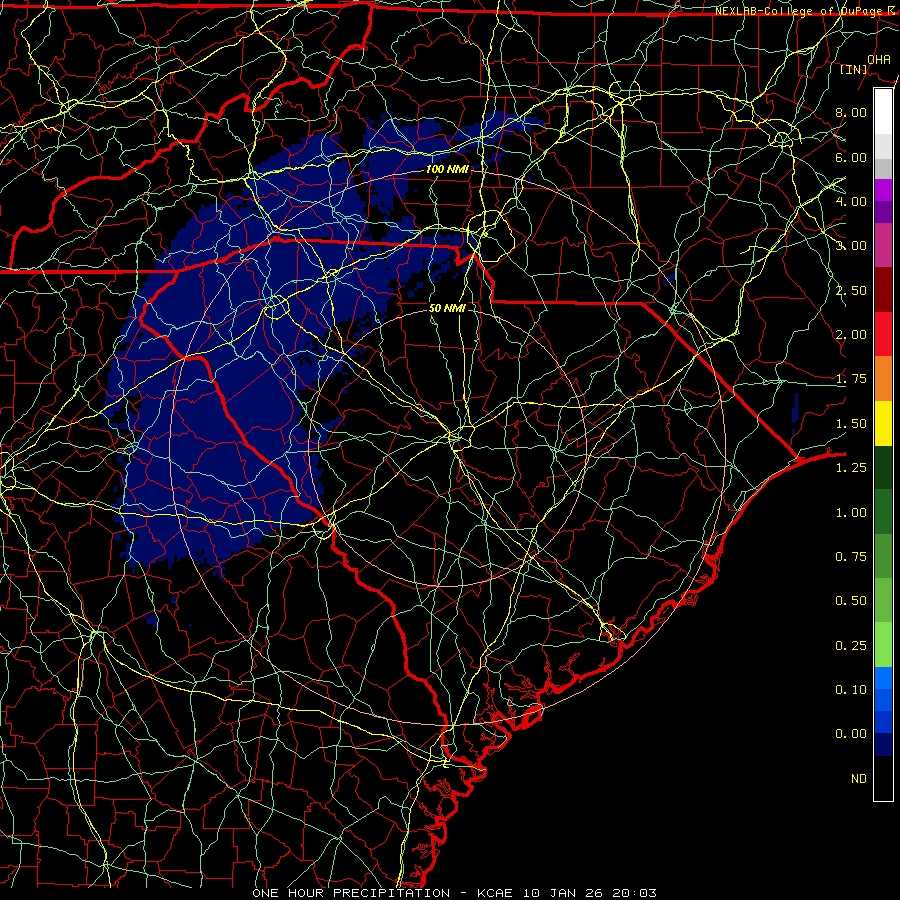This screenshot has height=900, width=900.
Task: Click the '0.00' legend value
Action: click(x=851, y=734)
